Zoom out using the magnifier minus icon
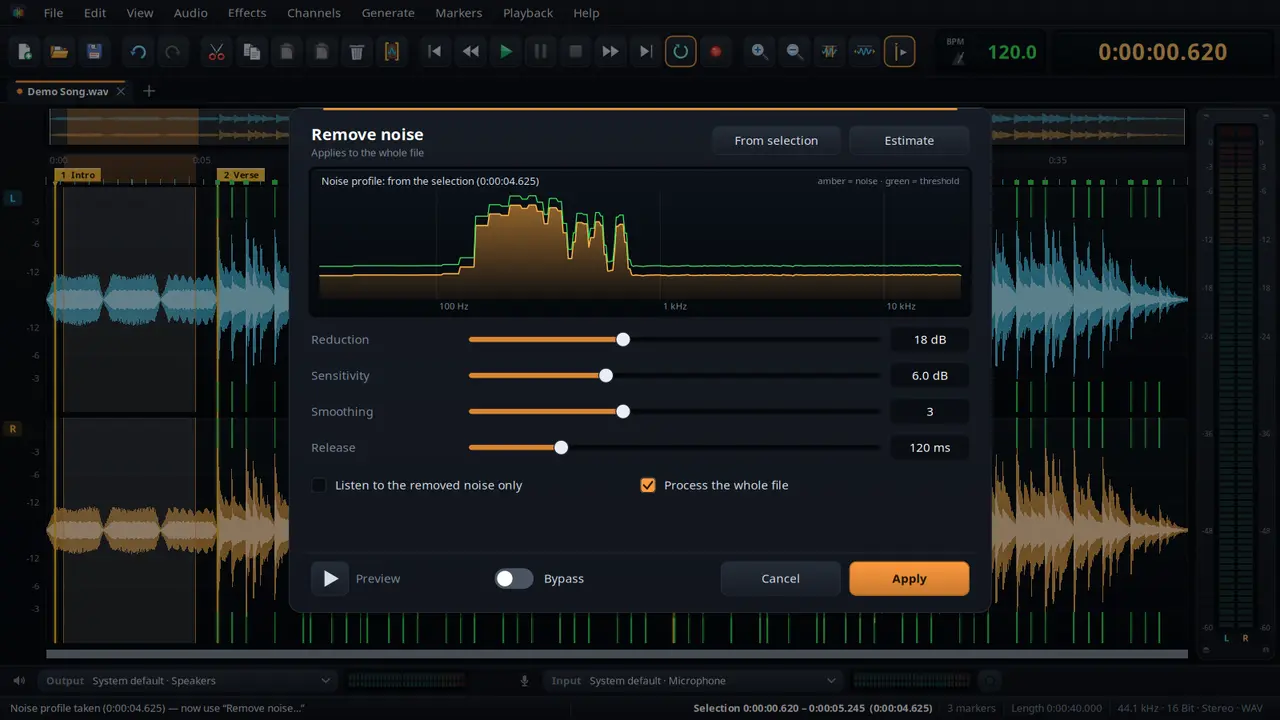The height and width of the screenshot is (720, 1280). pyautogui.click(x=794, y=52)
